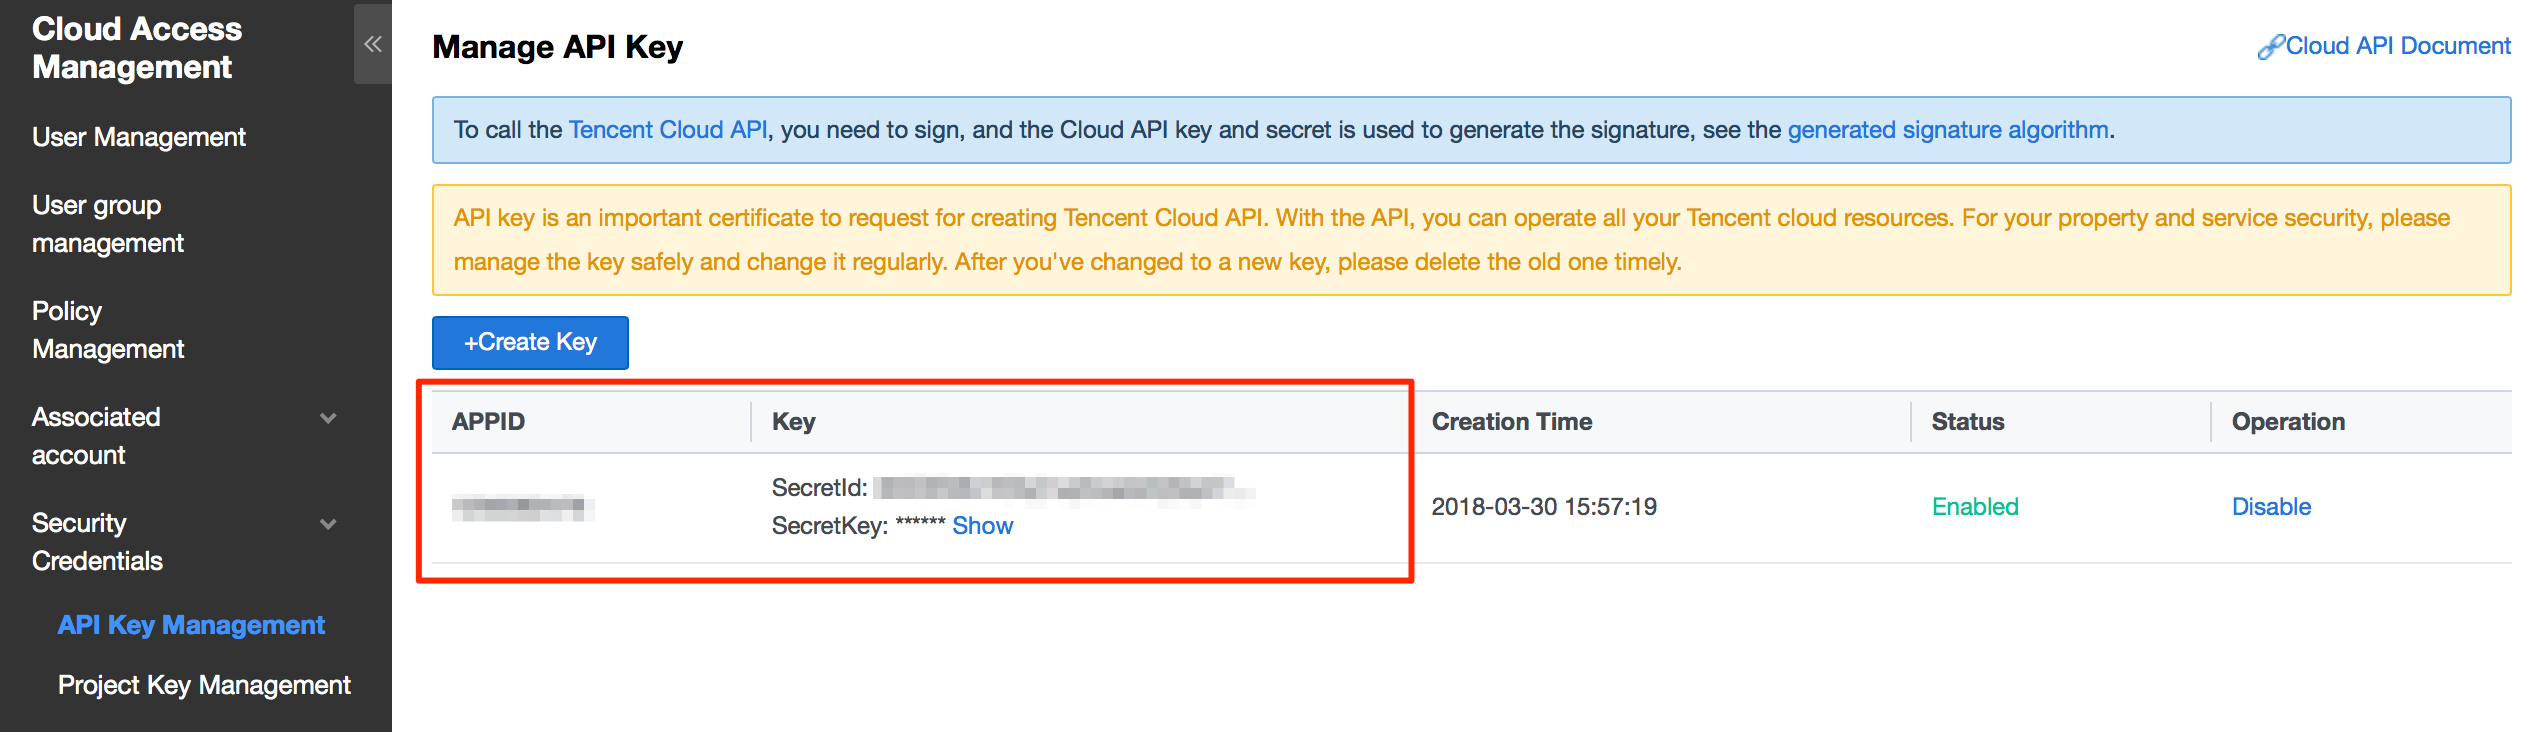The image size is (2546, 732).
Task: Show the hidden SecretKey value
Action: click(982, 526)
